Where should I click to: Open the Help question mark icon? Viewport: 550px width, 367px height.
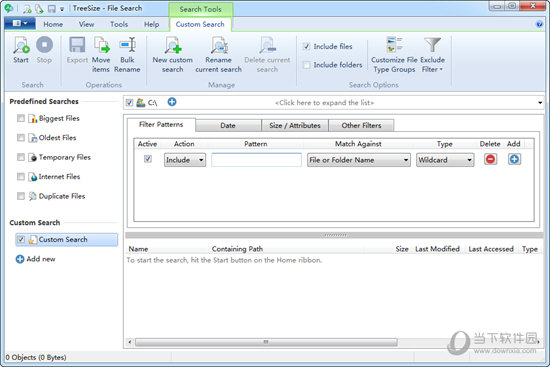(x=539, y=24)
